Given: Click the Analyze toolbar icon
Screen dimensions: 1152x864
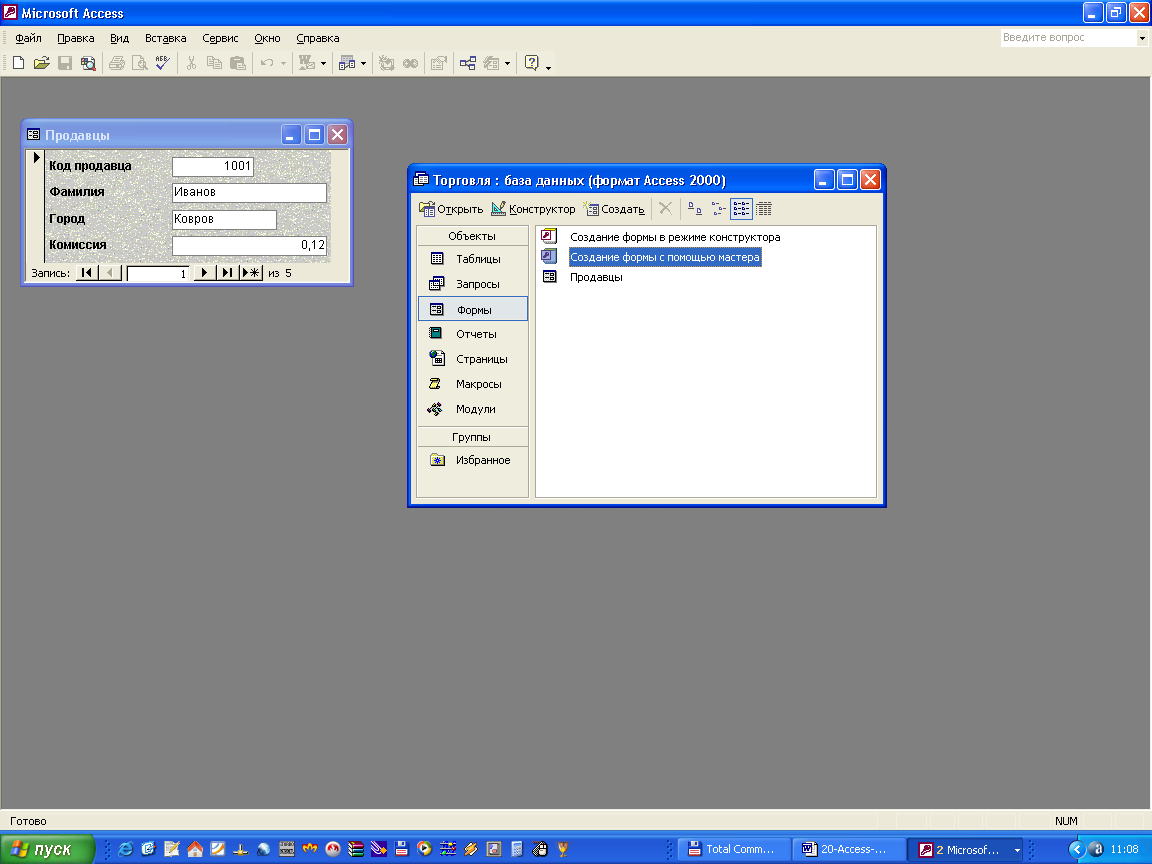Looking at the screenshot, I should 347,63.
